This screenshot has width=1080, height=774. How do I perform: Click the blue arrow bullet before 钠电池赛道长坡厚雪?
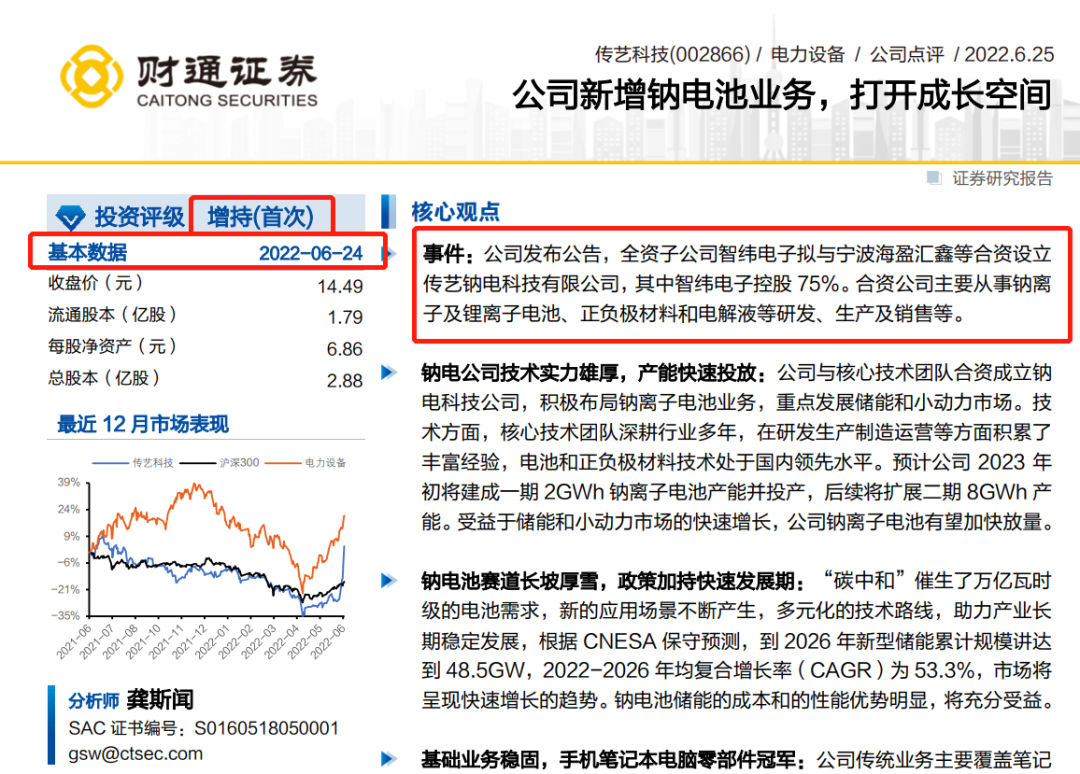(389, 580)
